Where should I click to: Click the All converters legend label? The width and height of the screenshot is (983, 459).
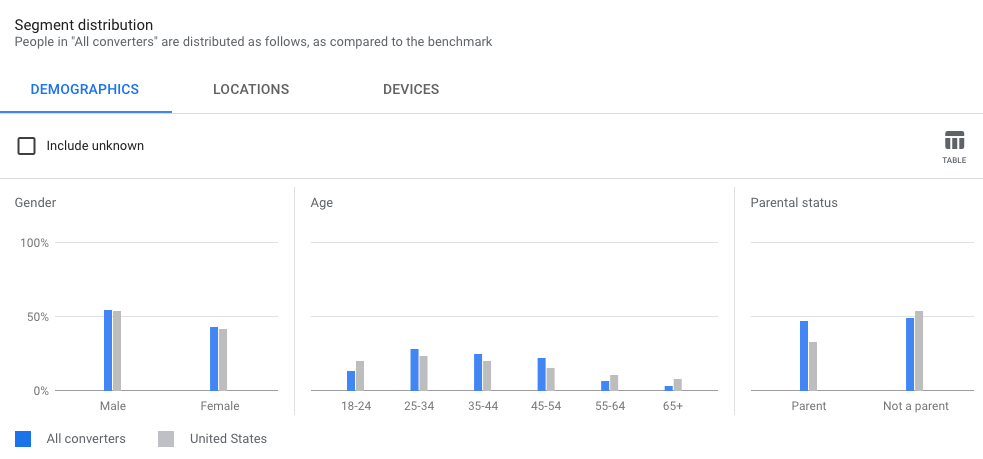pos(86,438)
